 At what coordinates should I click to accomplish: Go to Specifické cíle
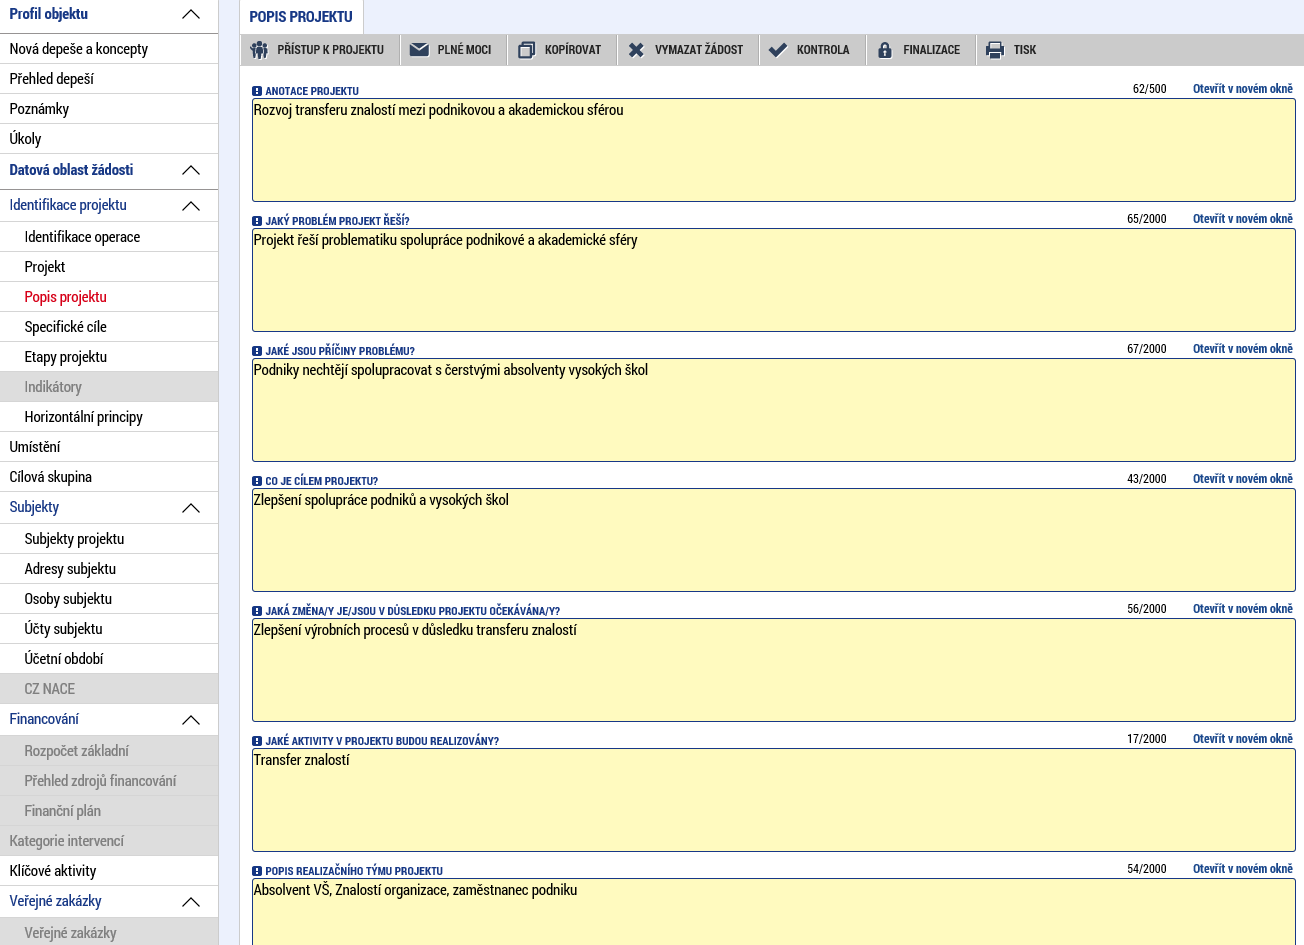[x=109, y=327]
